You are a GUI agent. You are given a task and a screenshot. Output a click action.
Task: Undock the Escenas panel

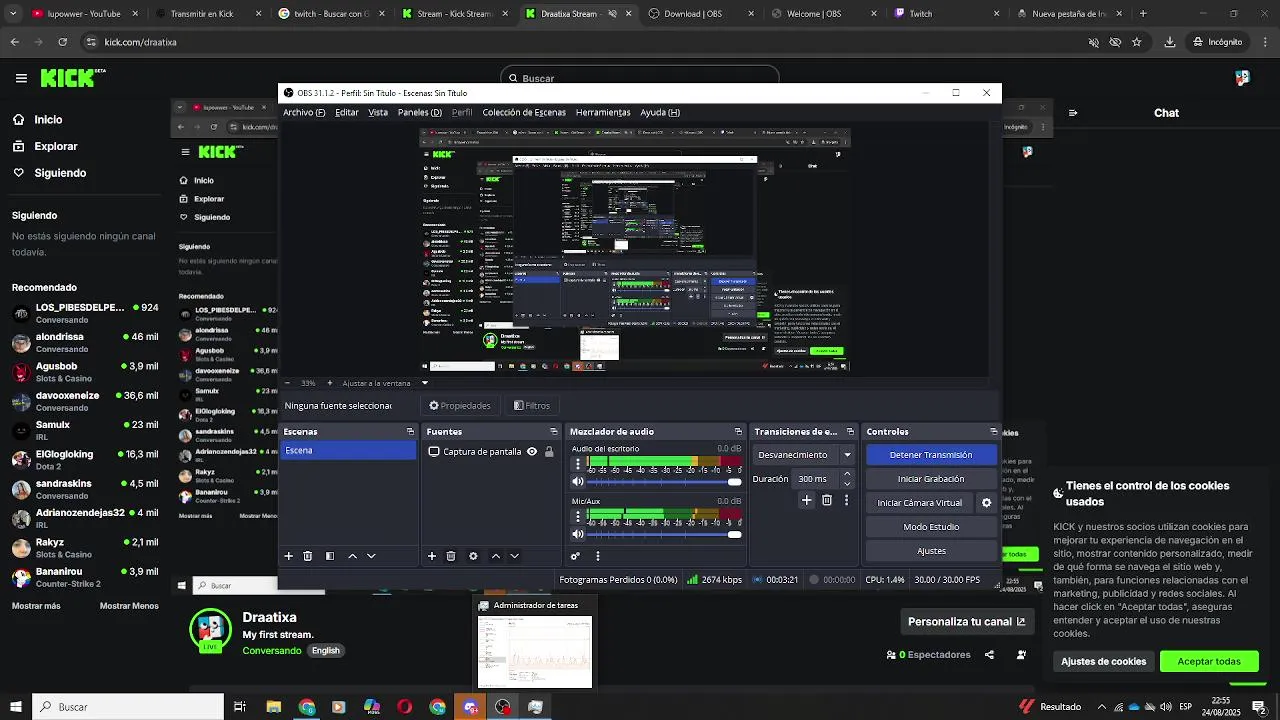pos(410,432)
